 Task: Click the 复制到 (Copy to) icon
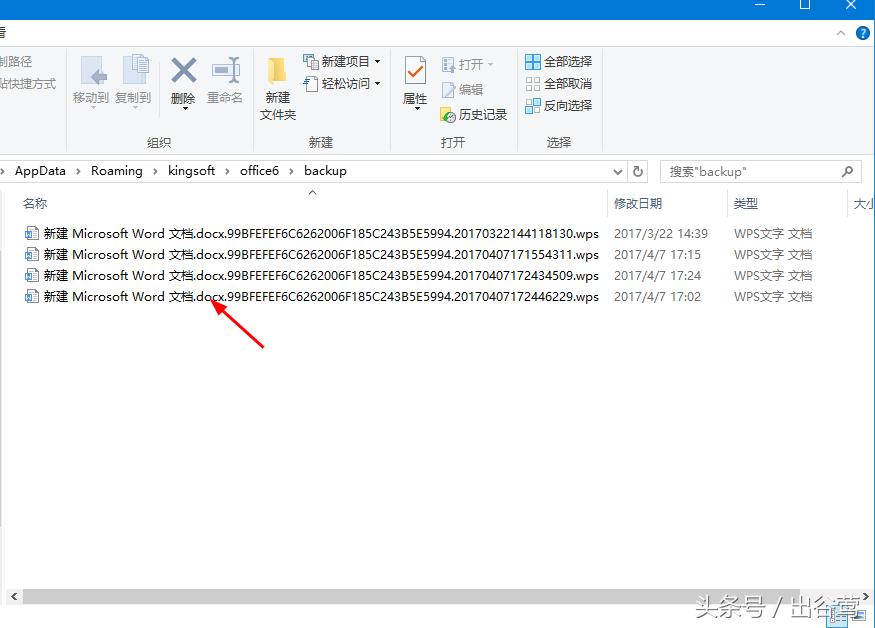[x=135, y=80]
